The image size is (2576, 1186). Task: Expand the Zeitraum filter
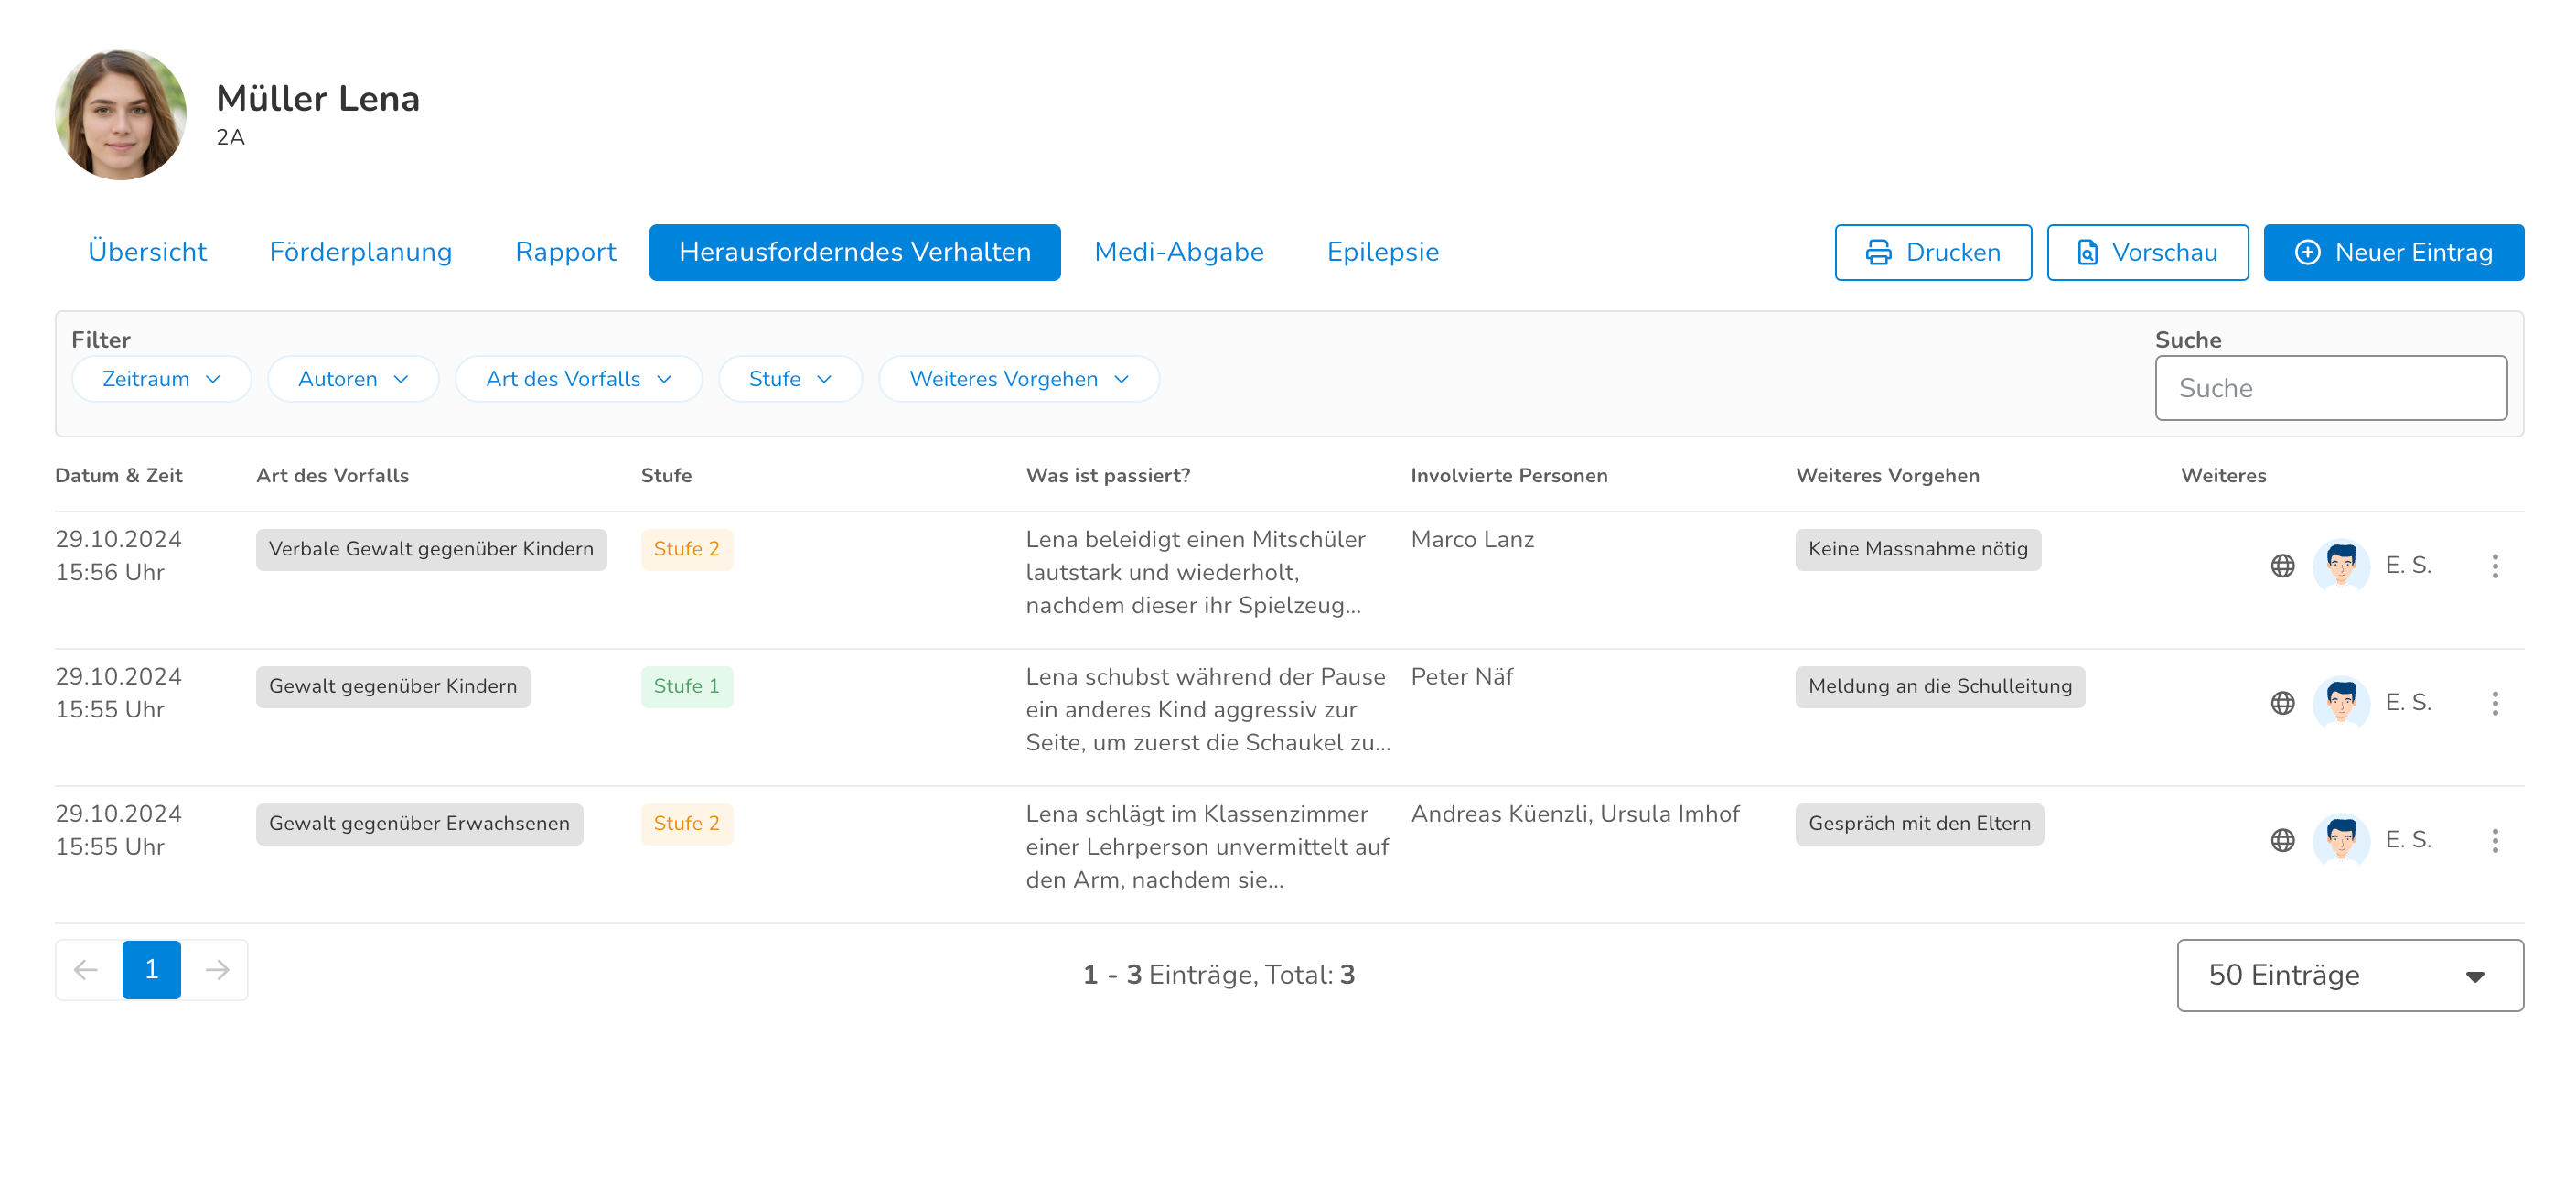tap(161, 379)
